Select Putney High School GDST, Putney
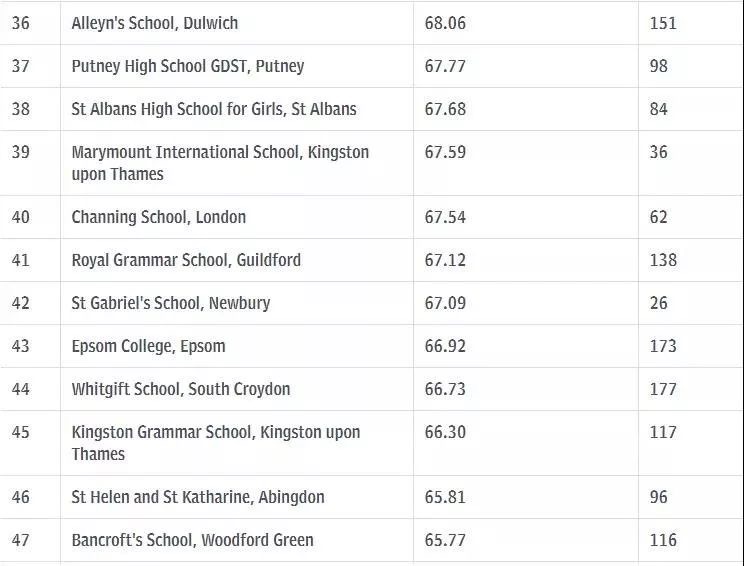This screenshot has height=566, width=744. click(188, 66)
